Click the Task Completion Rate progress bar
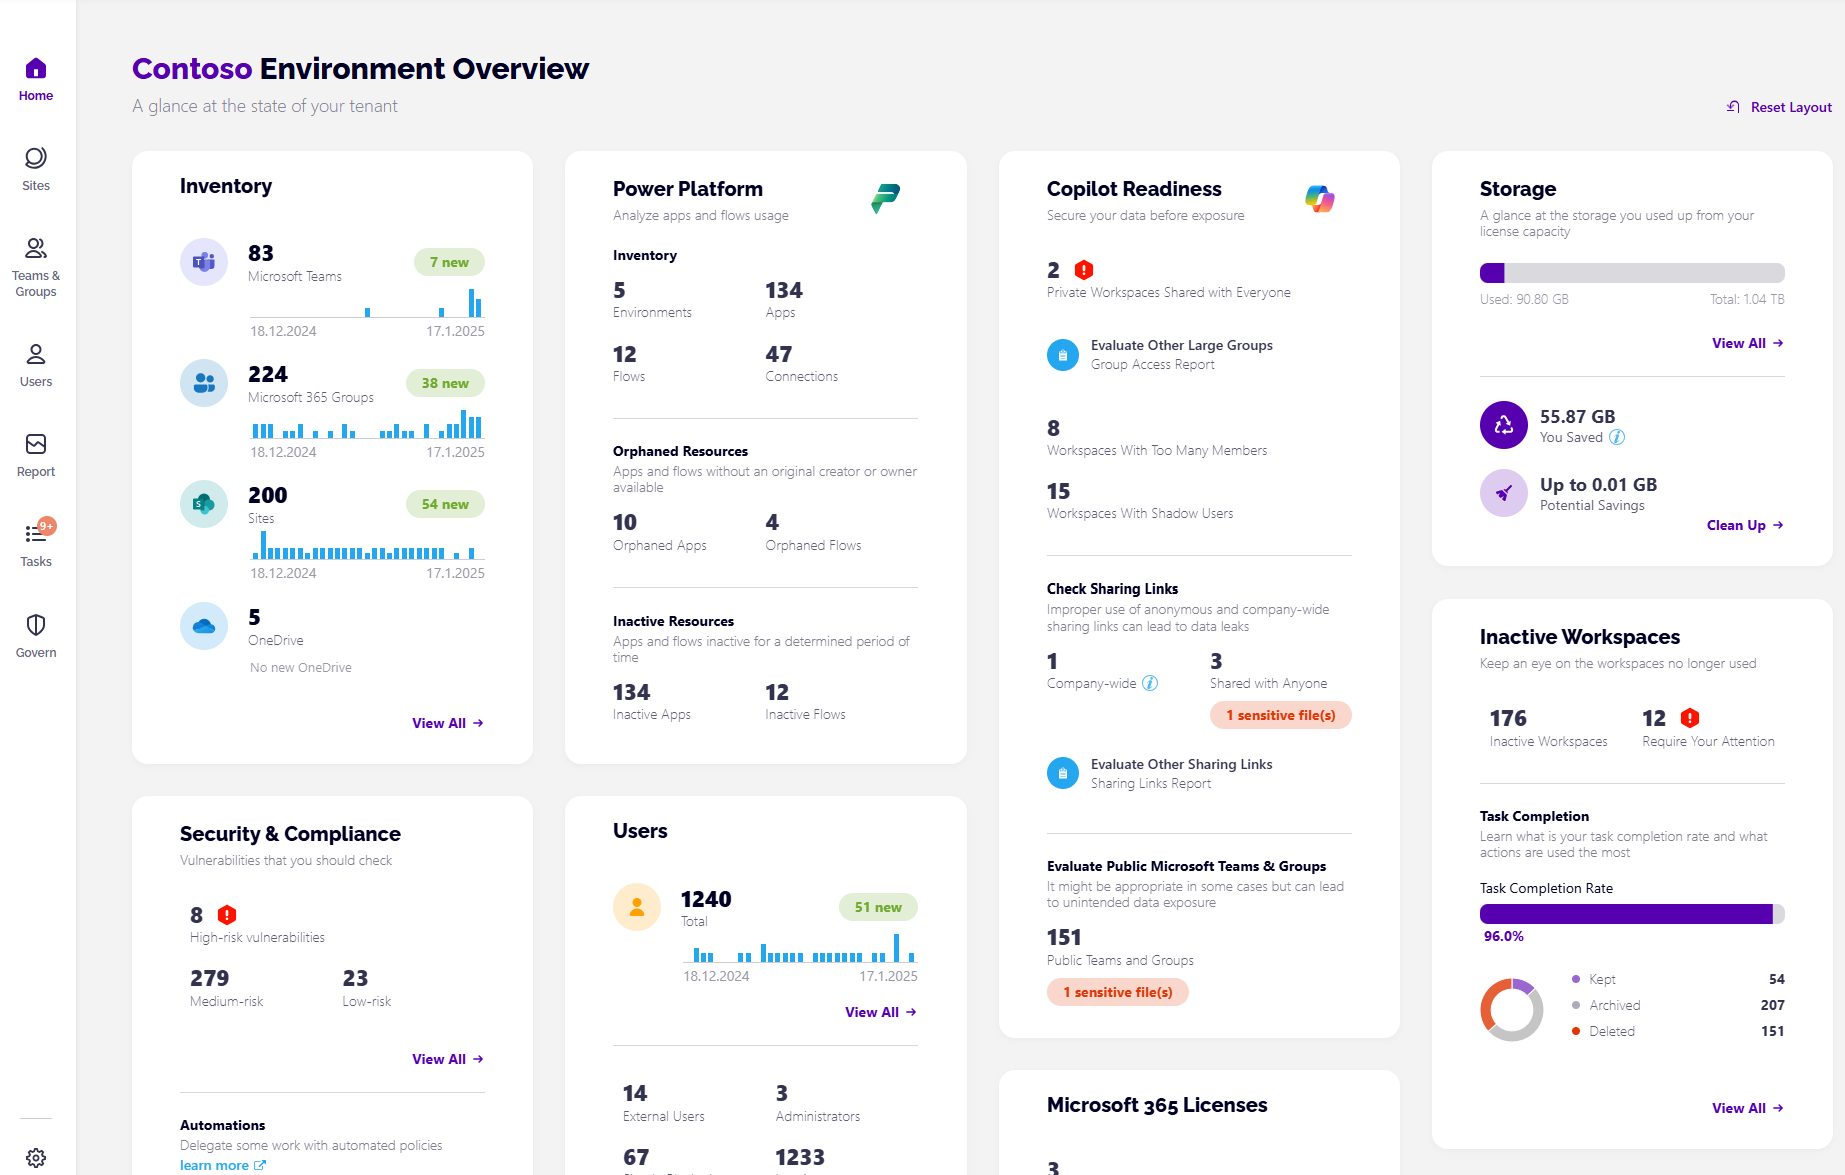Screen dimensions: 1845x1175 (1631, 913)
